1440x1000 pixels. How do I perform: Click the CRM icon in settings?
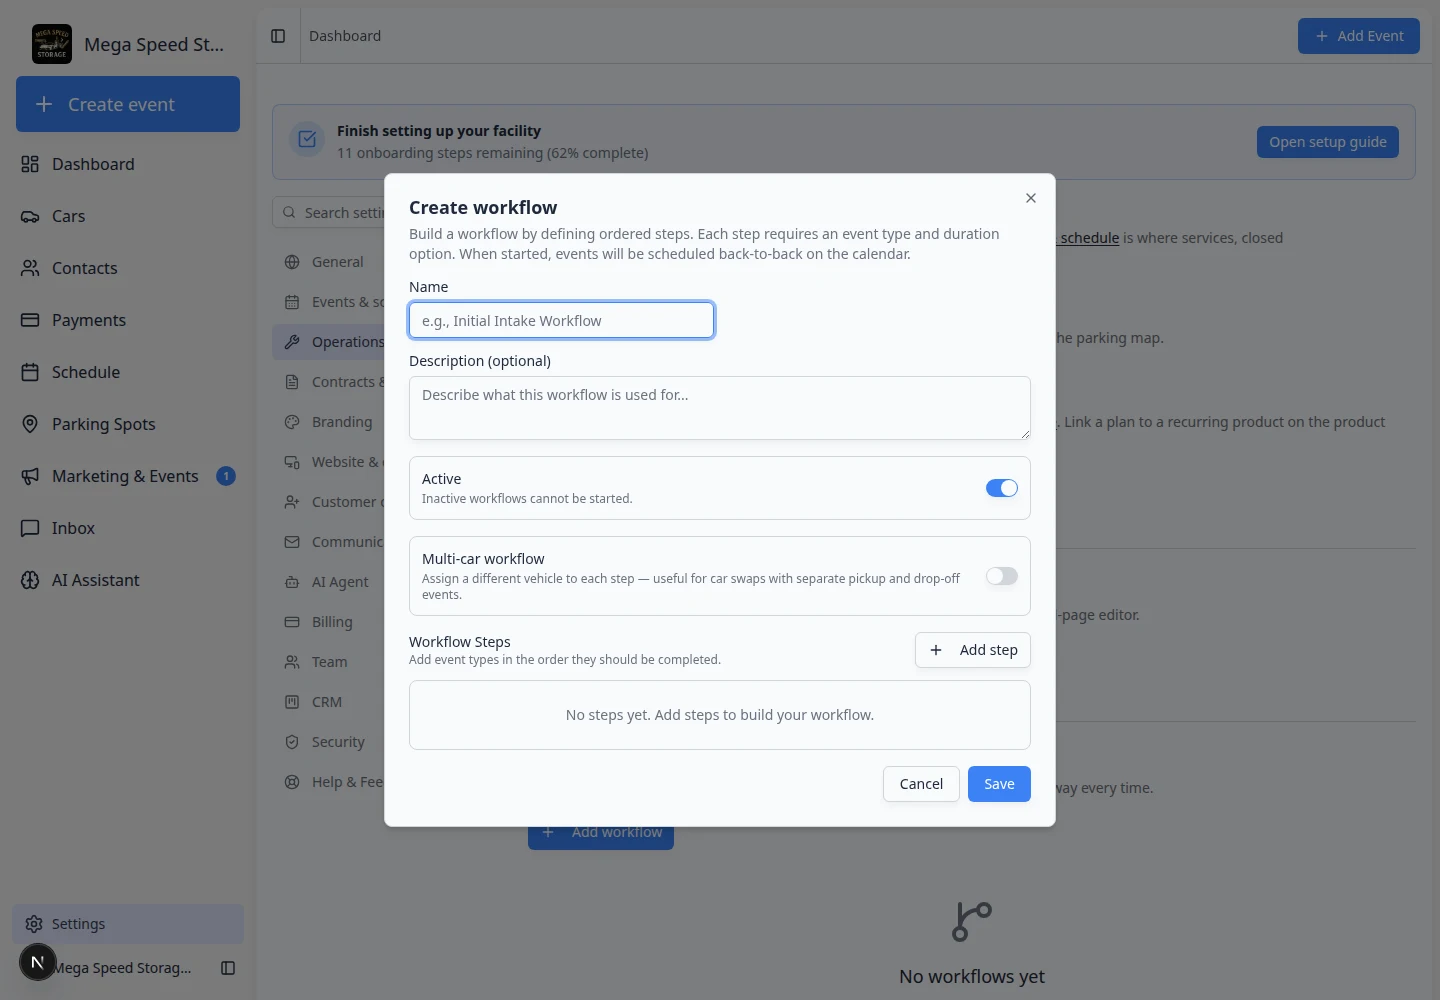click(292, 702)
